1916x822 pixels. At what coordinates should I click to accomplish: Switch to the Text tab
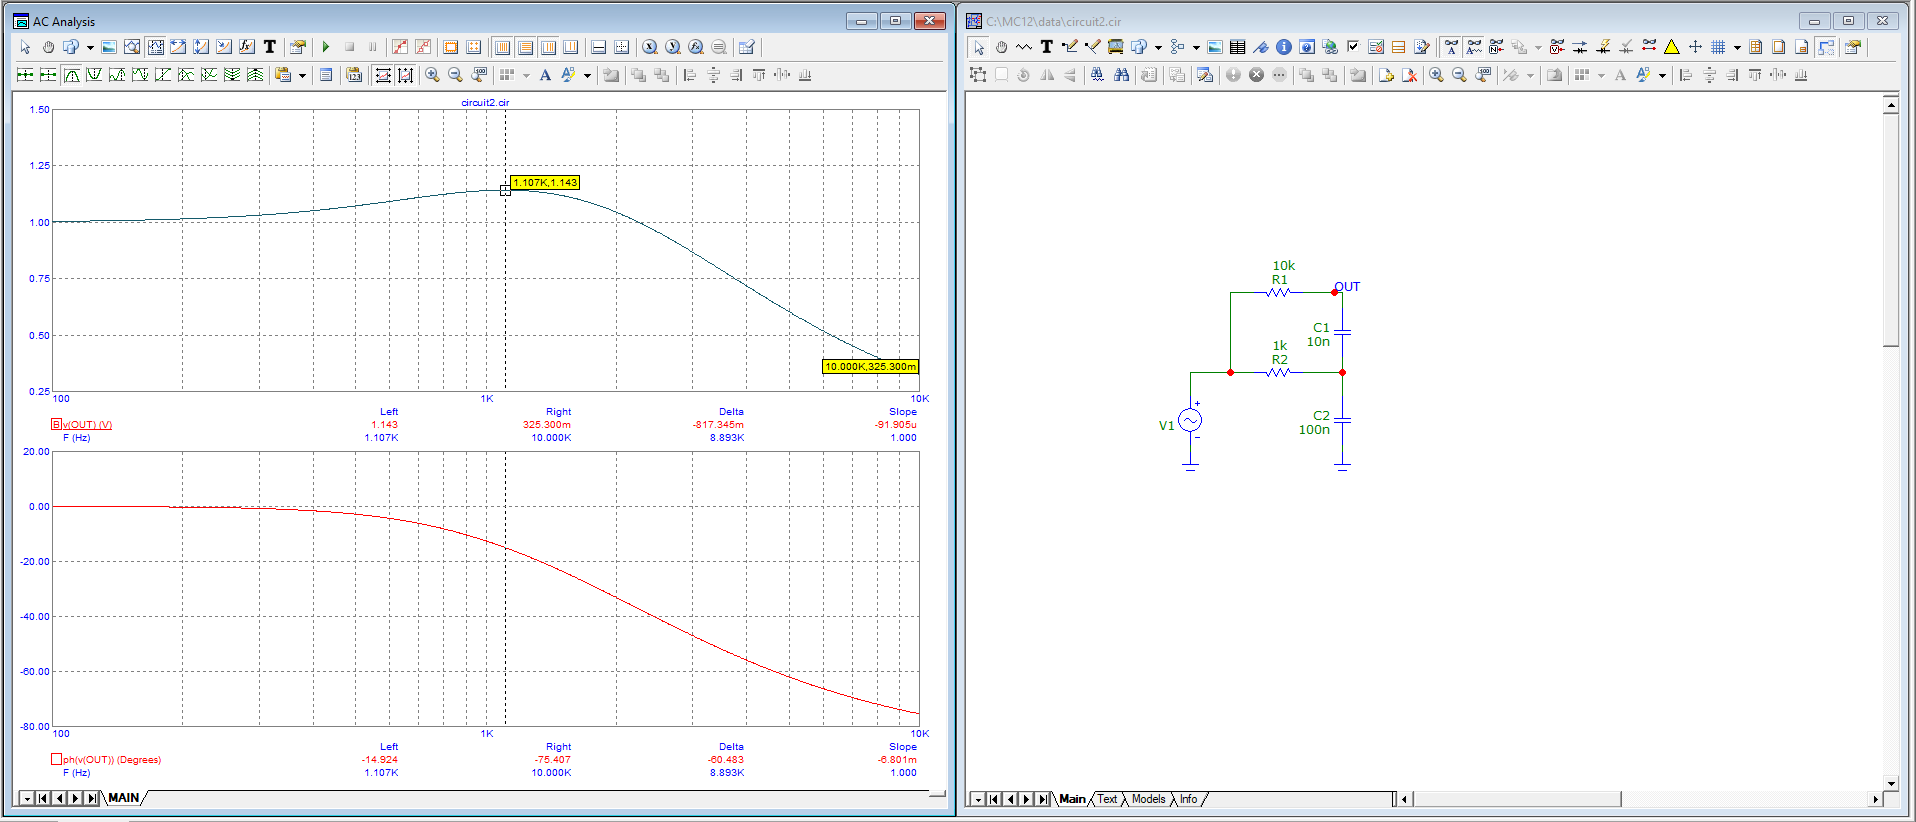pos(1107,799)
